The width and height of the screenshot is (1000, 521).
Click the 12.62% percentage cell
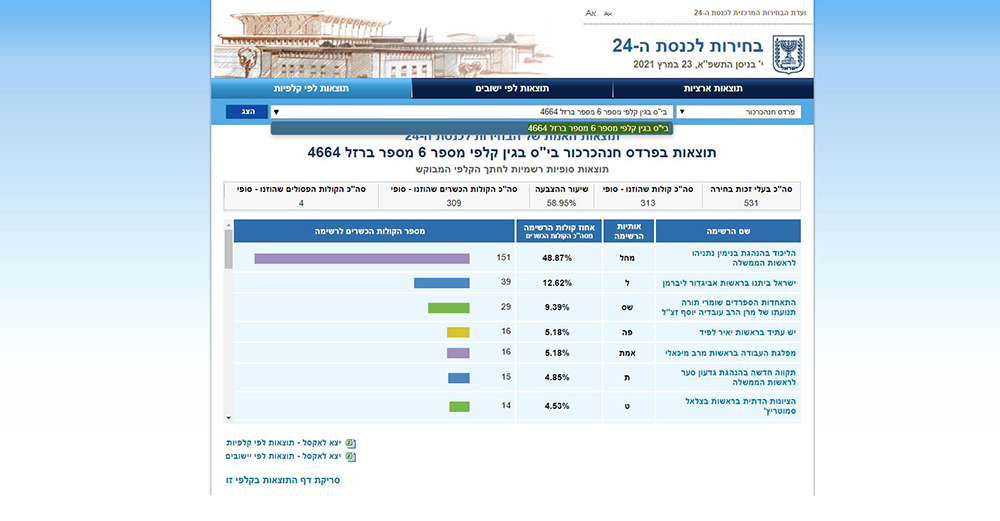tap(557, 283)
